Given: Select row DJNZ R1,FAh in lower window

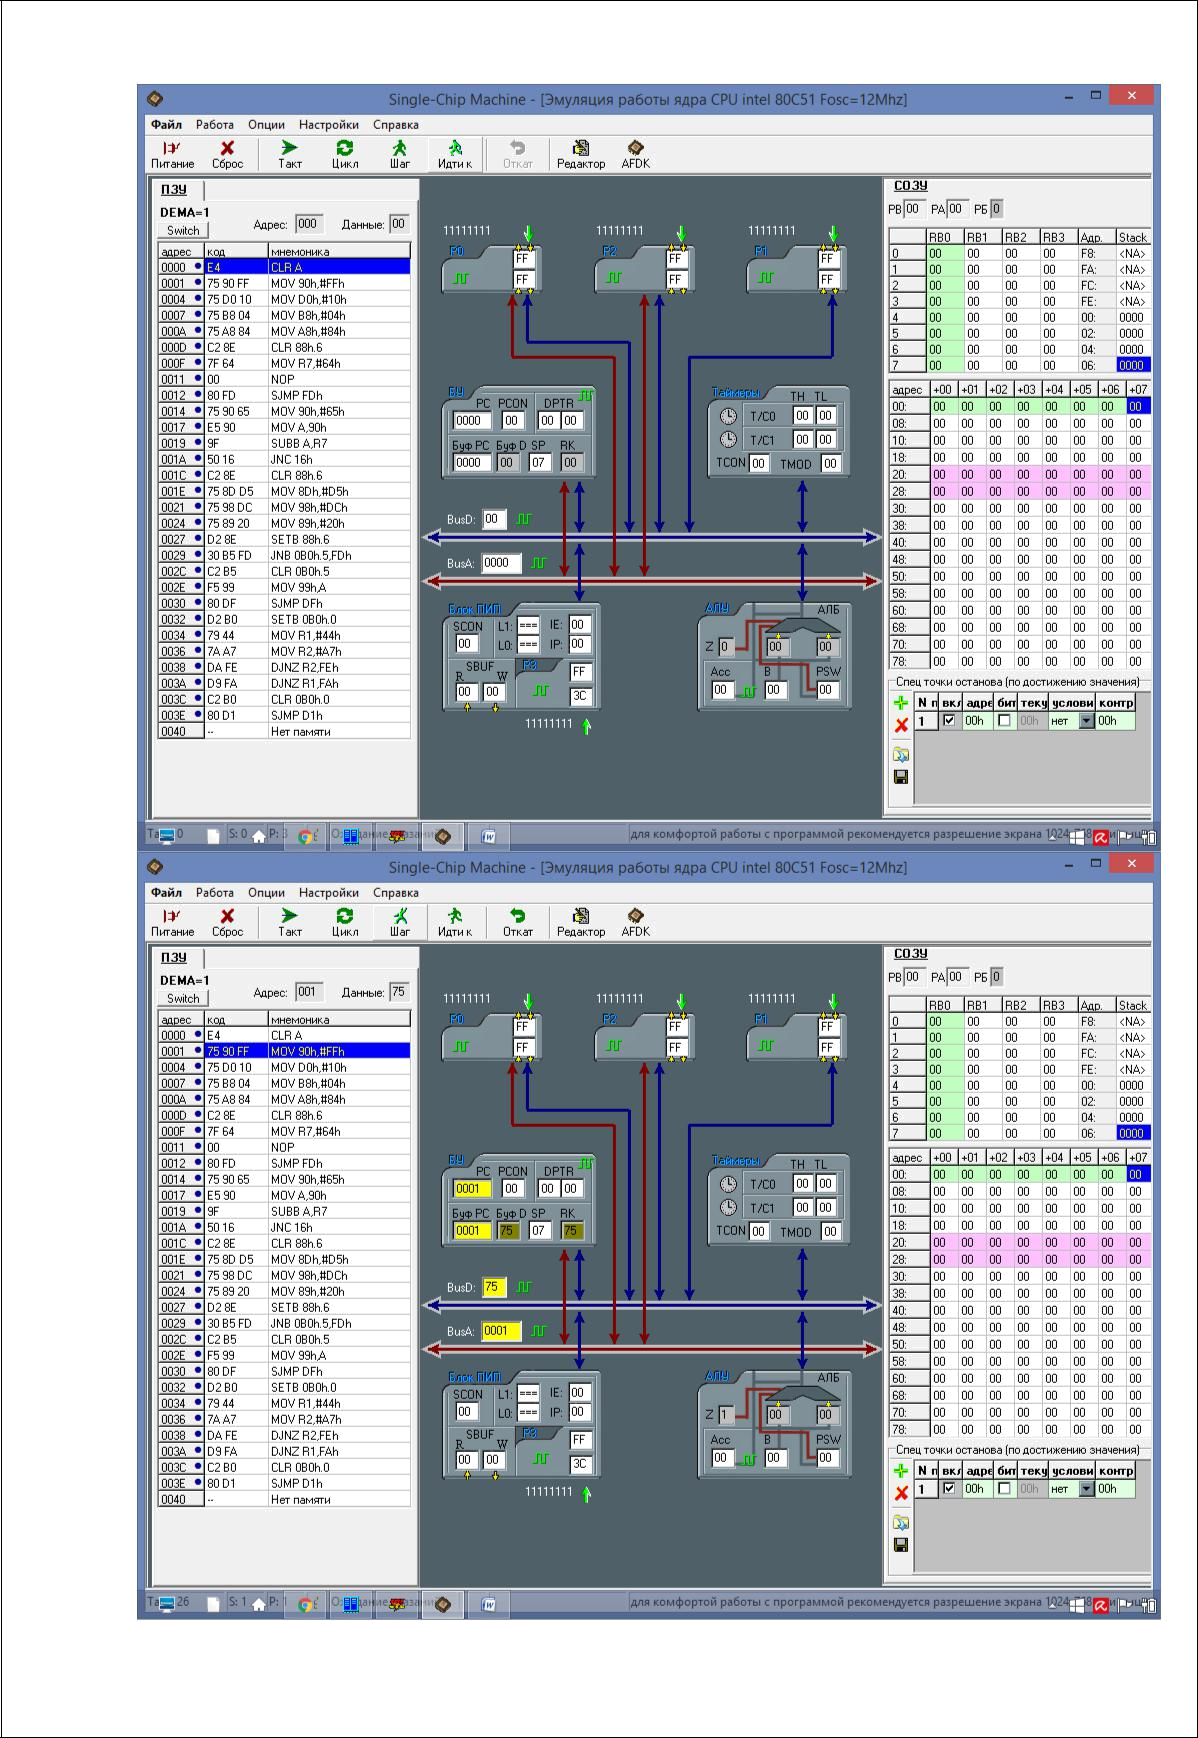Looking at the screenshot, I should (x=284, y=1451).
